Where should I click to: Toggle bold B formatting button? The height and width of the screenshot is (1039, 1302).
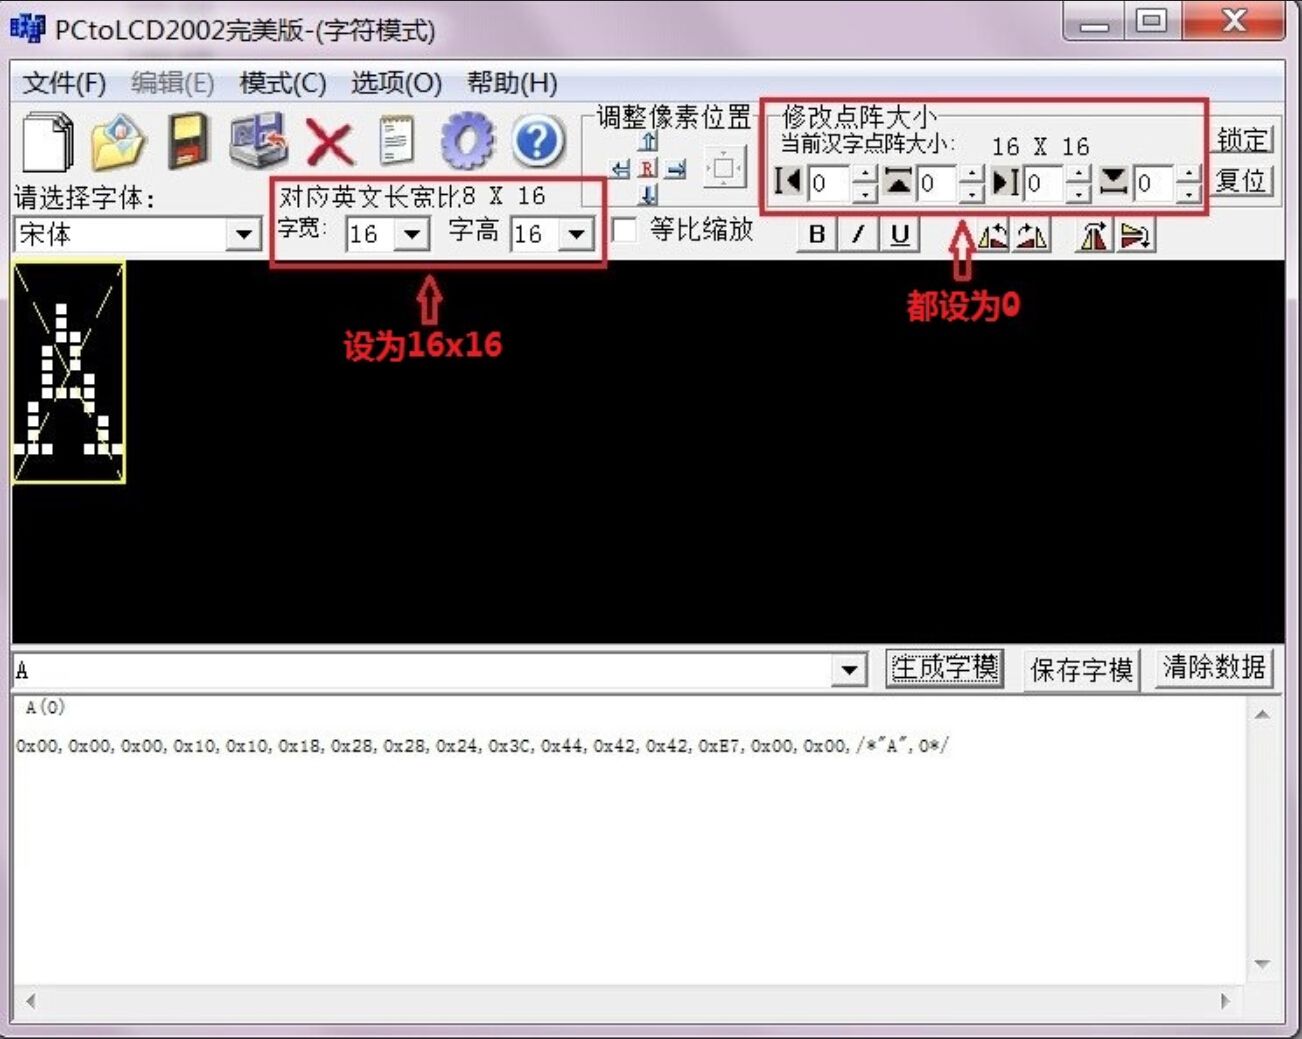tap(817, 235)
